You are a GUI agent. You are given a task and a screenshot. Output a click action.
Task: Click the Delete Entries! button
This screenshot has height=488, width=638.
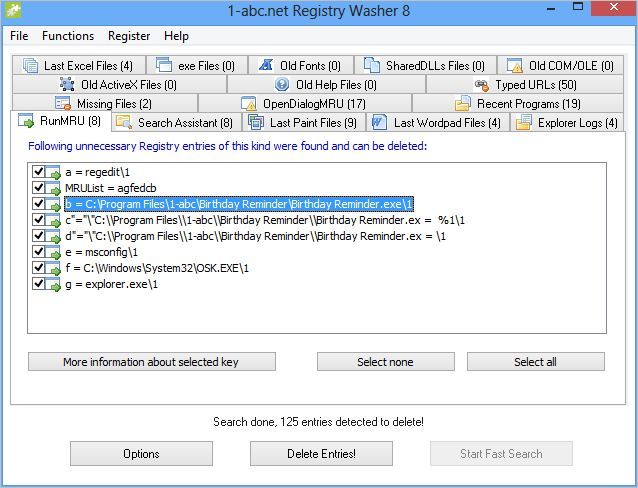click(x=321, y=453)
